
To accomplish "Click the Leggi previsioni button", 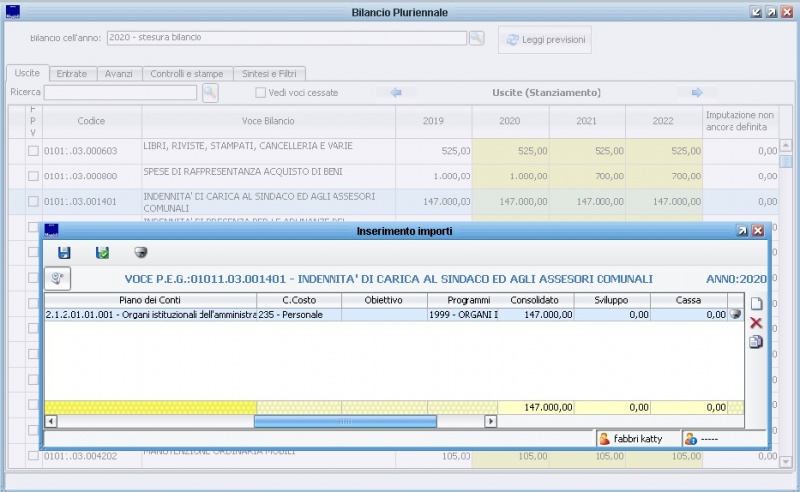I will tap(544, 39).
